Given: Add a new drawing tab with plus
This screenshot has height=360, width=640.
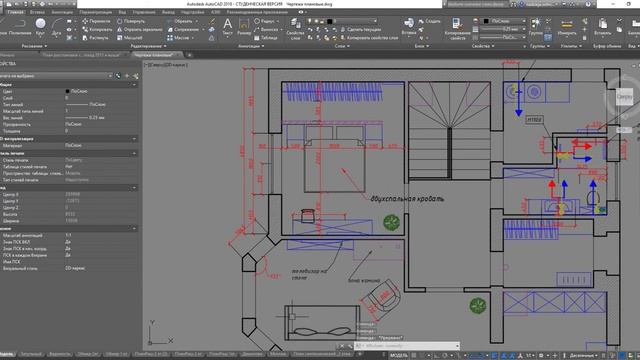Looking at the screenshot, I should click(x=189, y=55).
